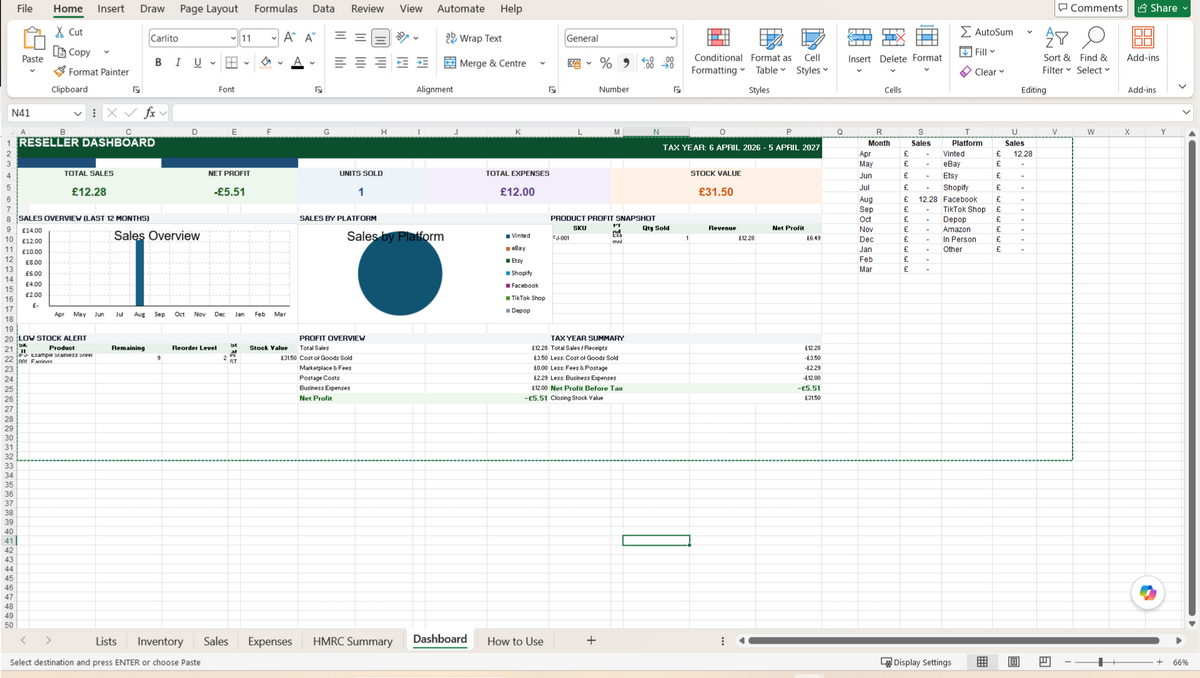Viewport: 1200px width, 678px height.
Task: Click Merge & Centre button
Action: 485,63
